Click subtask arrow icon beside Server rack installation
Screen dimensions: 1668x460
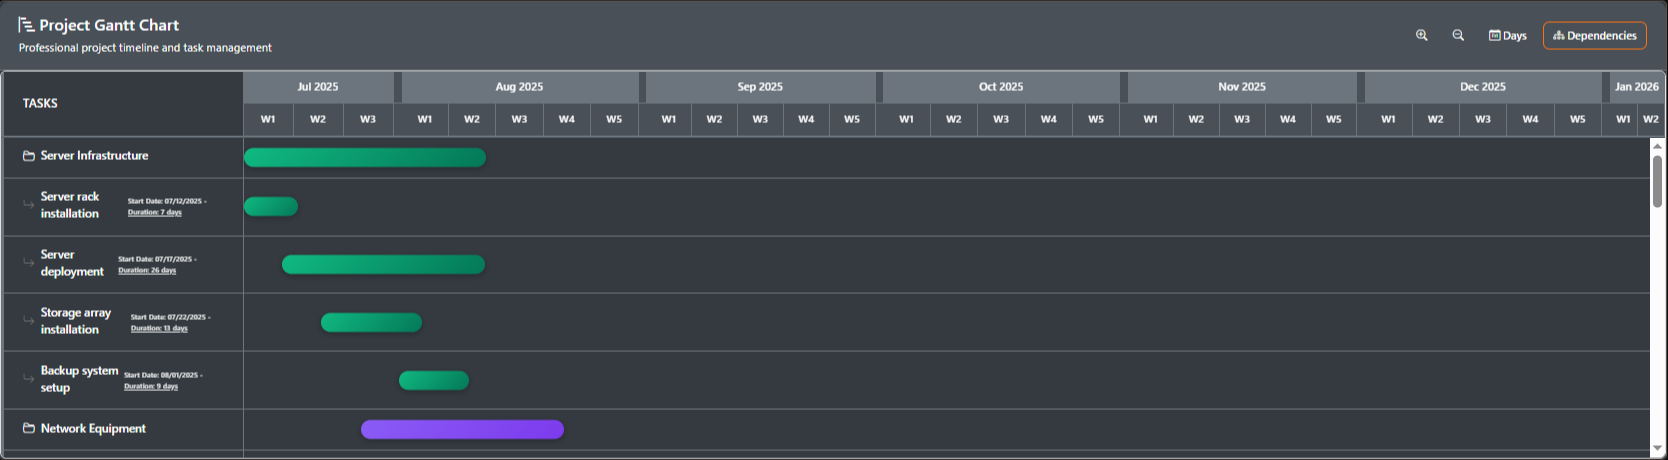(29, 205)
